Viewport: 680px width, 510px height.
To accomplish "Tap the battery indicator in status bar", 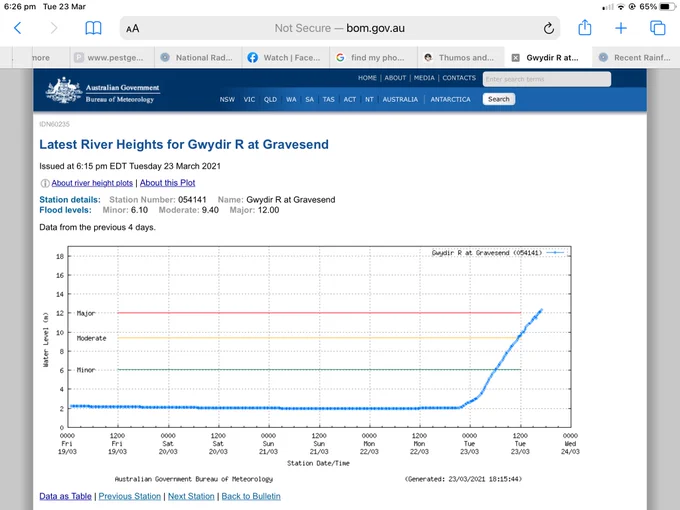I will click(x=667, y=7).
